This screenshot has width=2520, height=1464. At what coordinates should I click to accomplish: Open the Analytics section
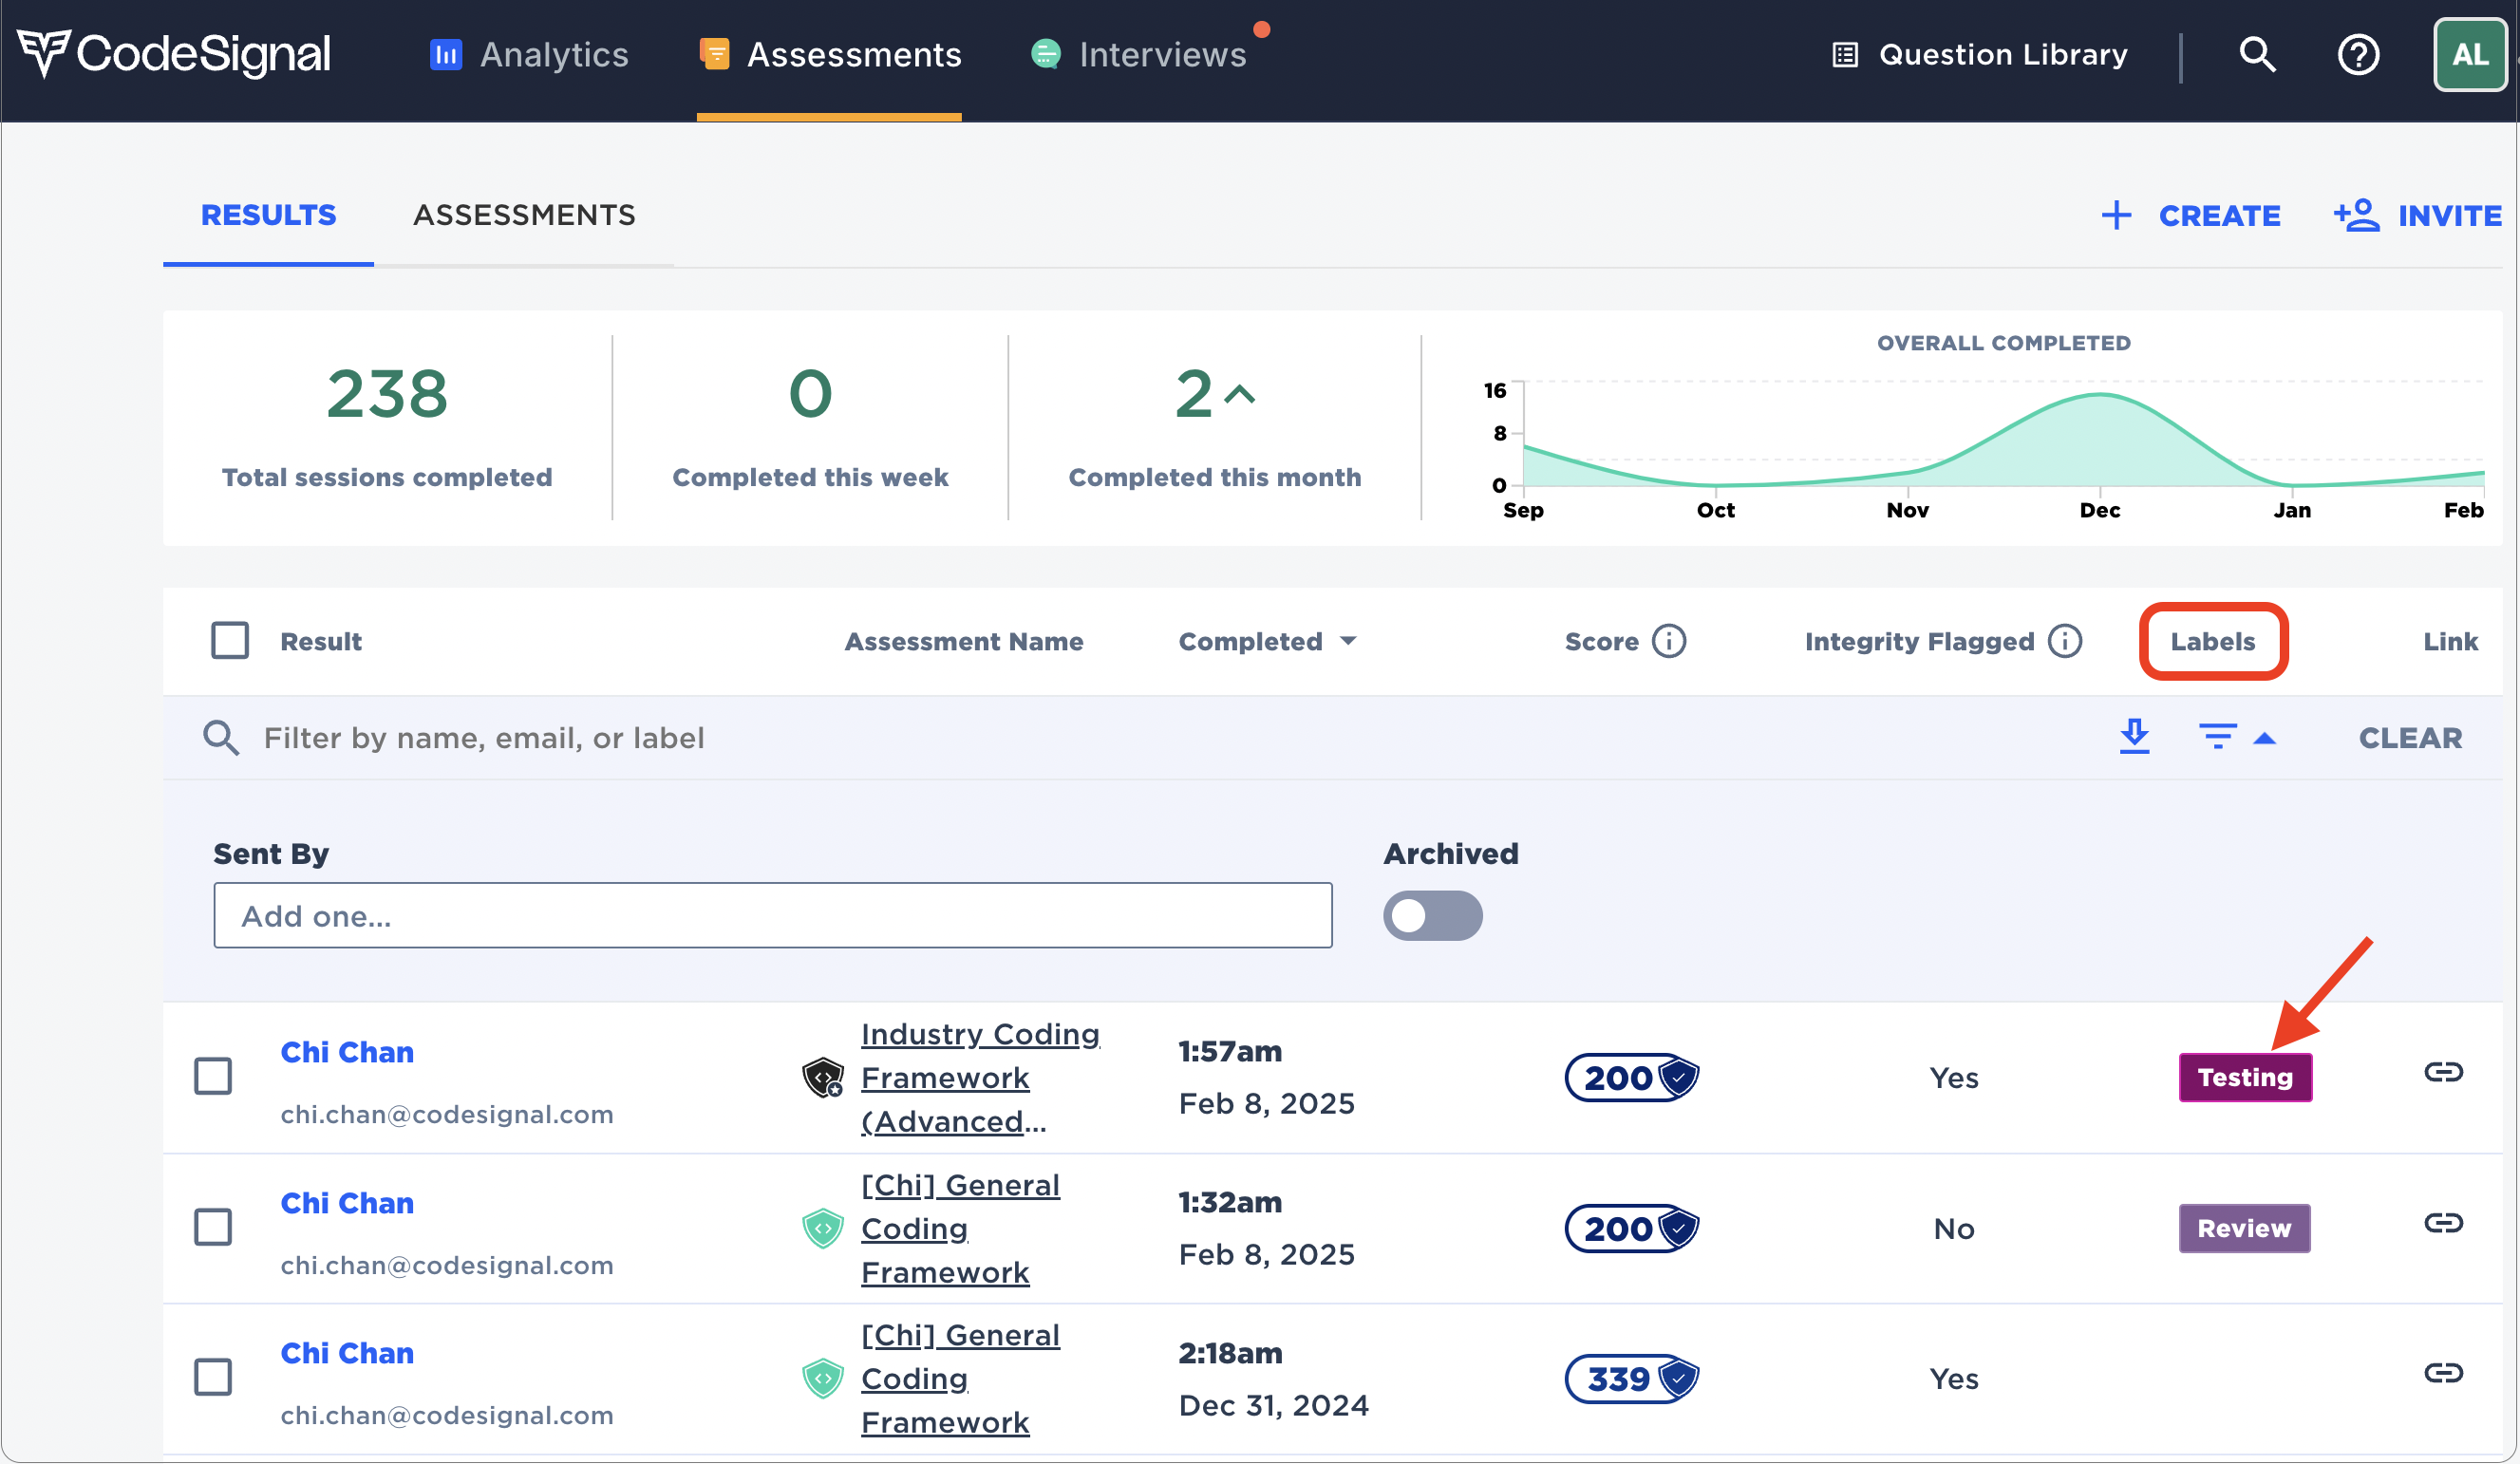[x=529, y=54]
